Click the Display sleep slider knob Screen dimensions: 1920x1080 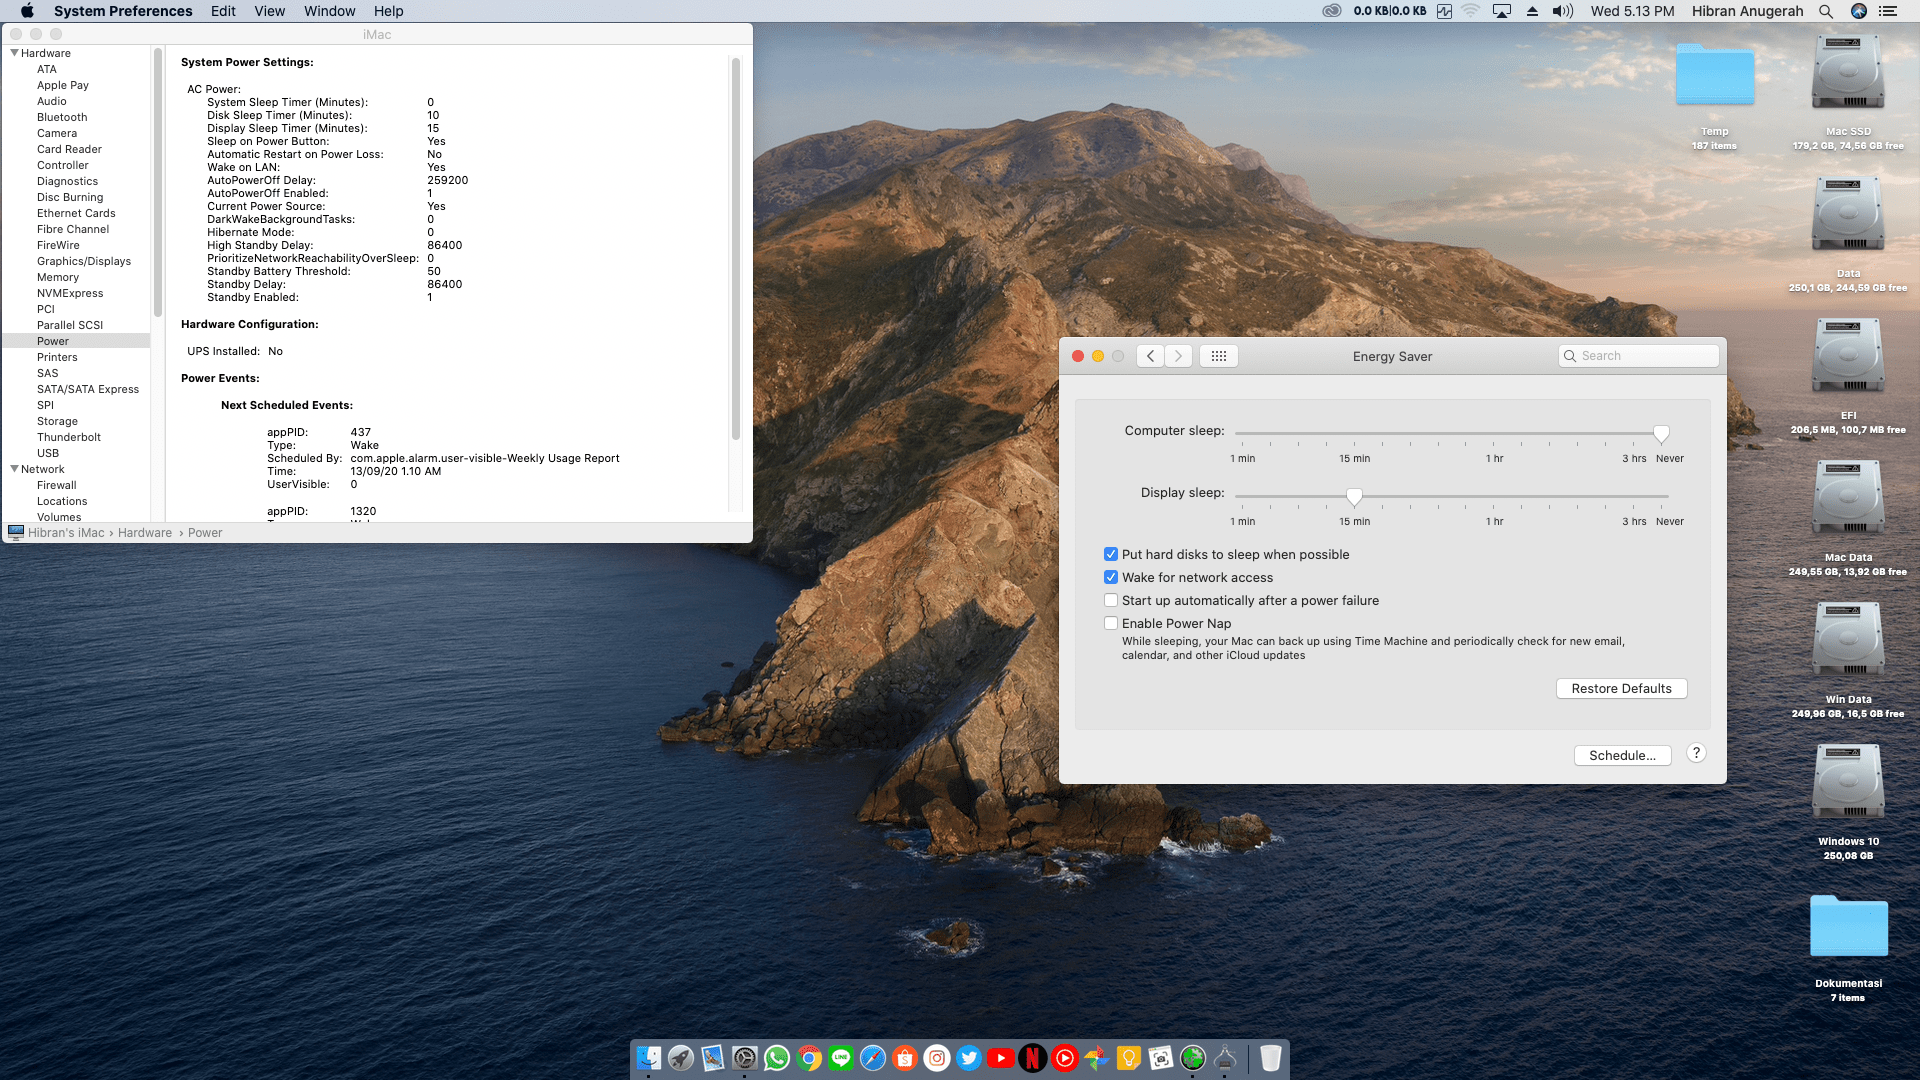click(x=1354, y=496)
